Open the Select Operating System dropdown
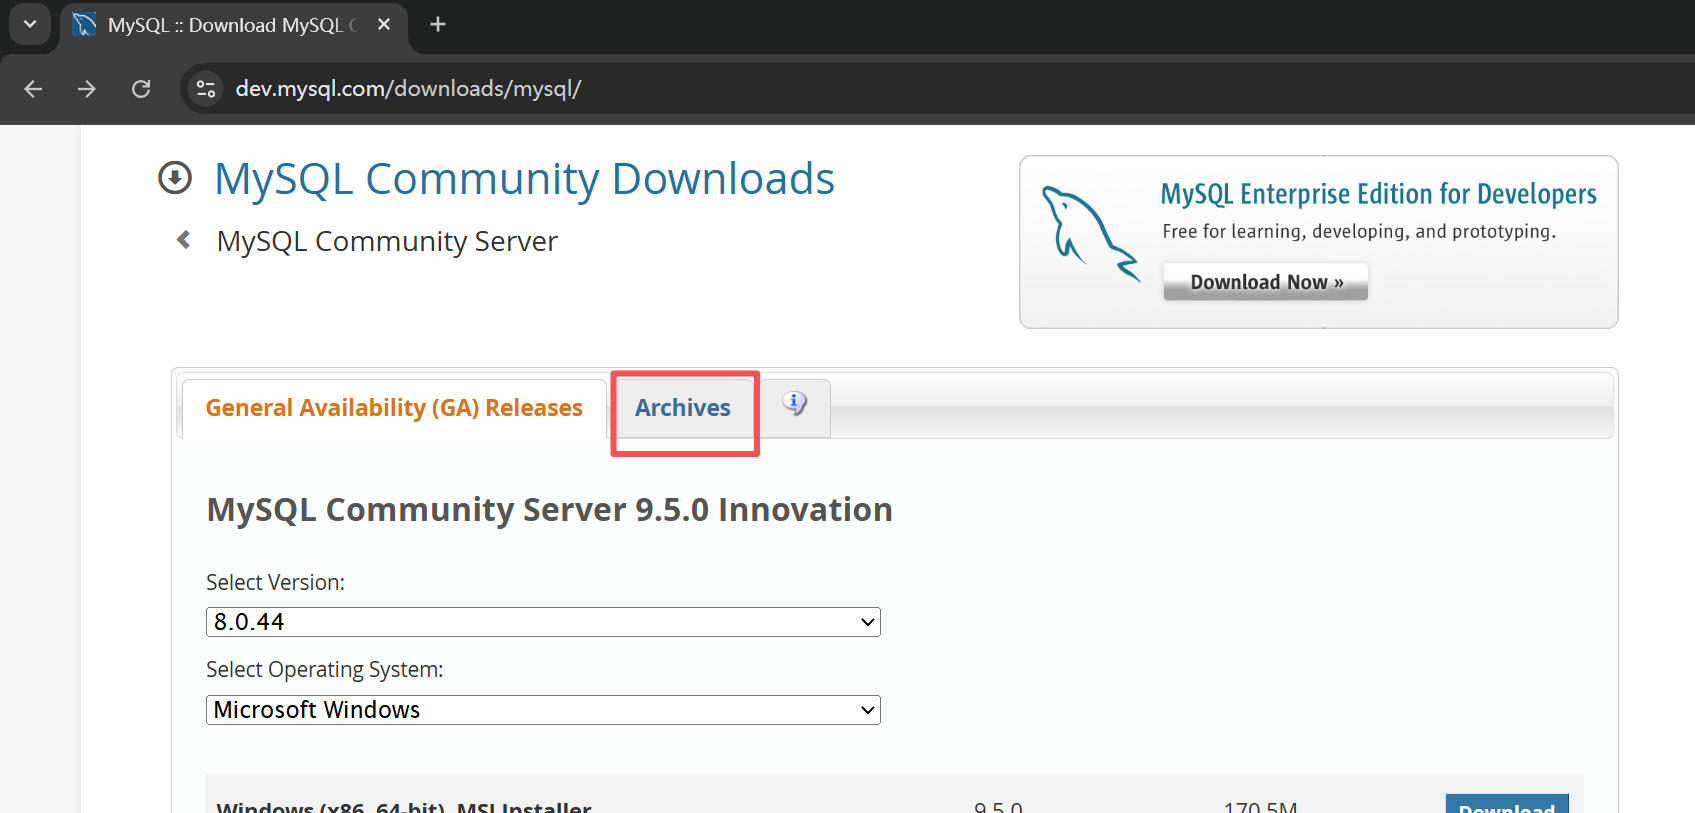Image resolution: width=1695 pixels, height=813 pixels. tap(543, 710)
